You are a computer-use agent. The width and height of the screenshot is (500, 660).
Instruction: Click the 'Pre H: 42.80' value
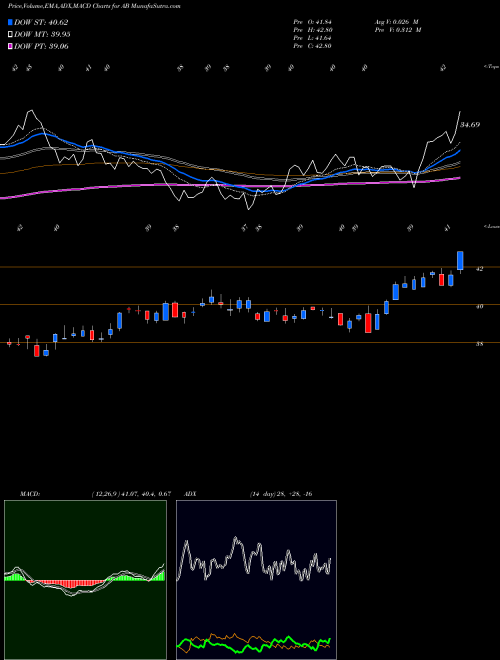pyautogui.click(x=312, y=30)
